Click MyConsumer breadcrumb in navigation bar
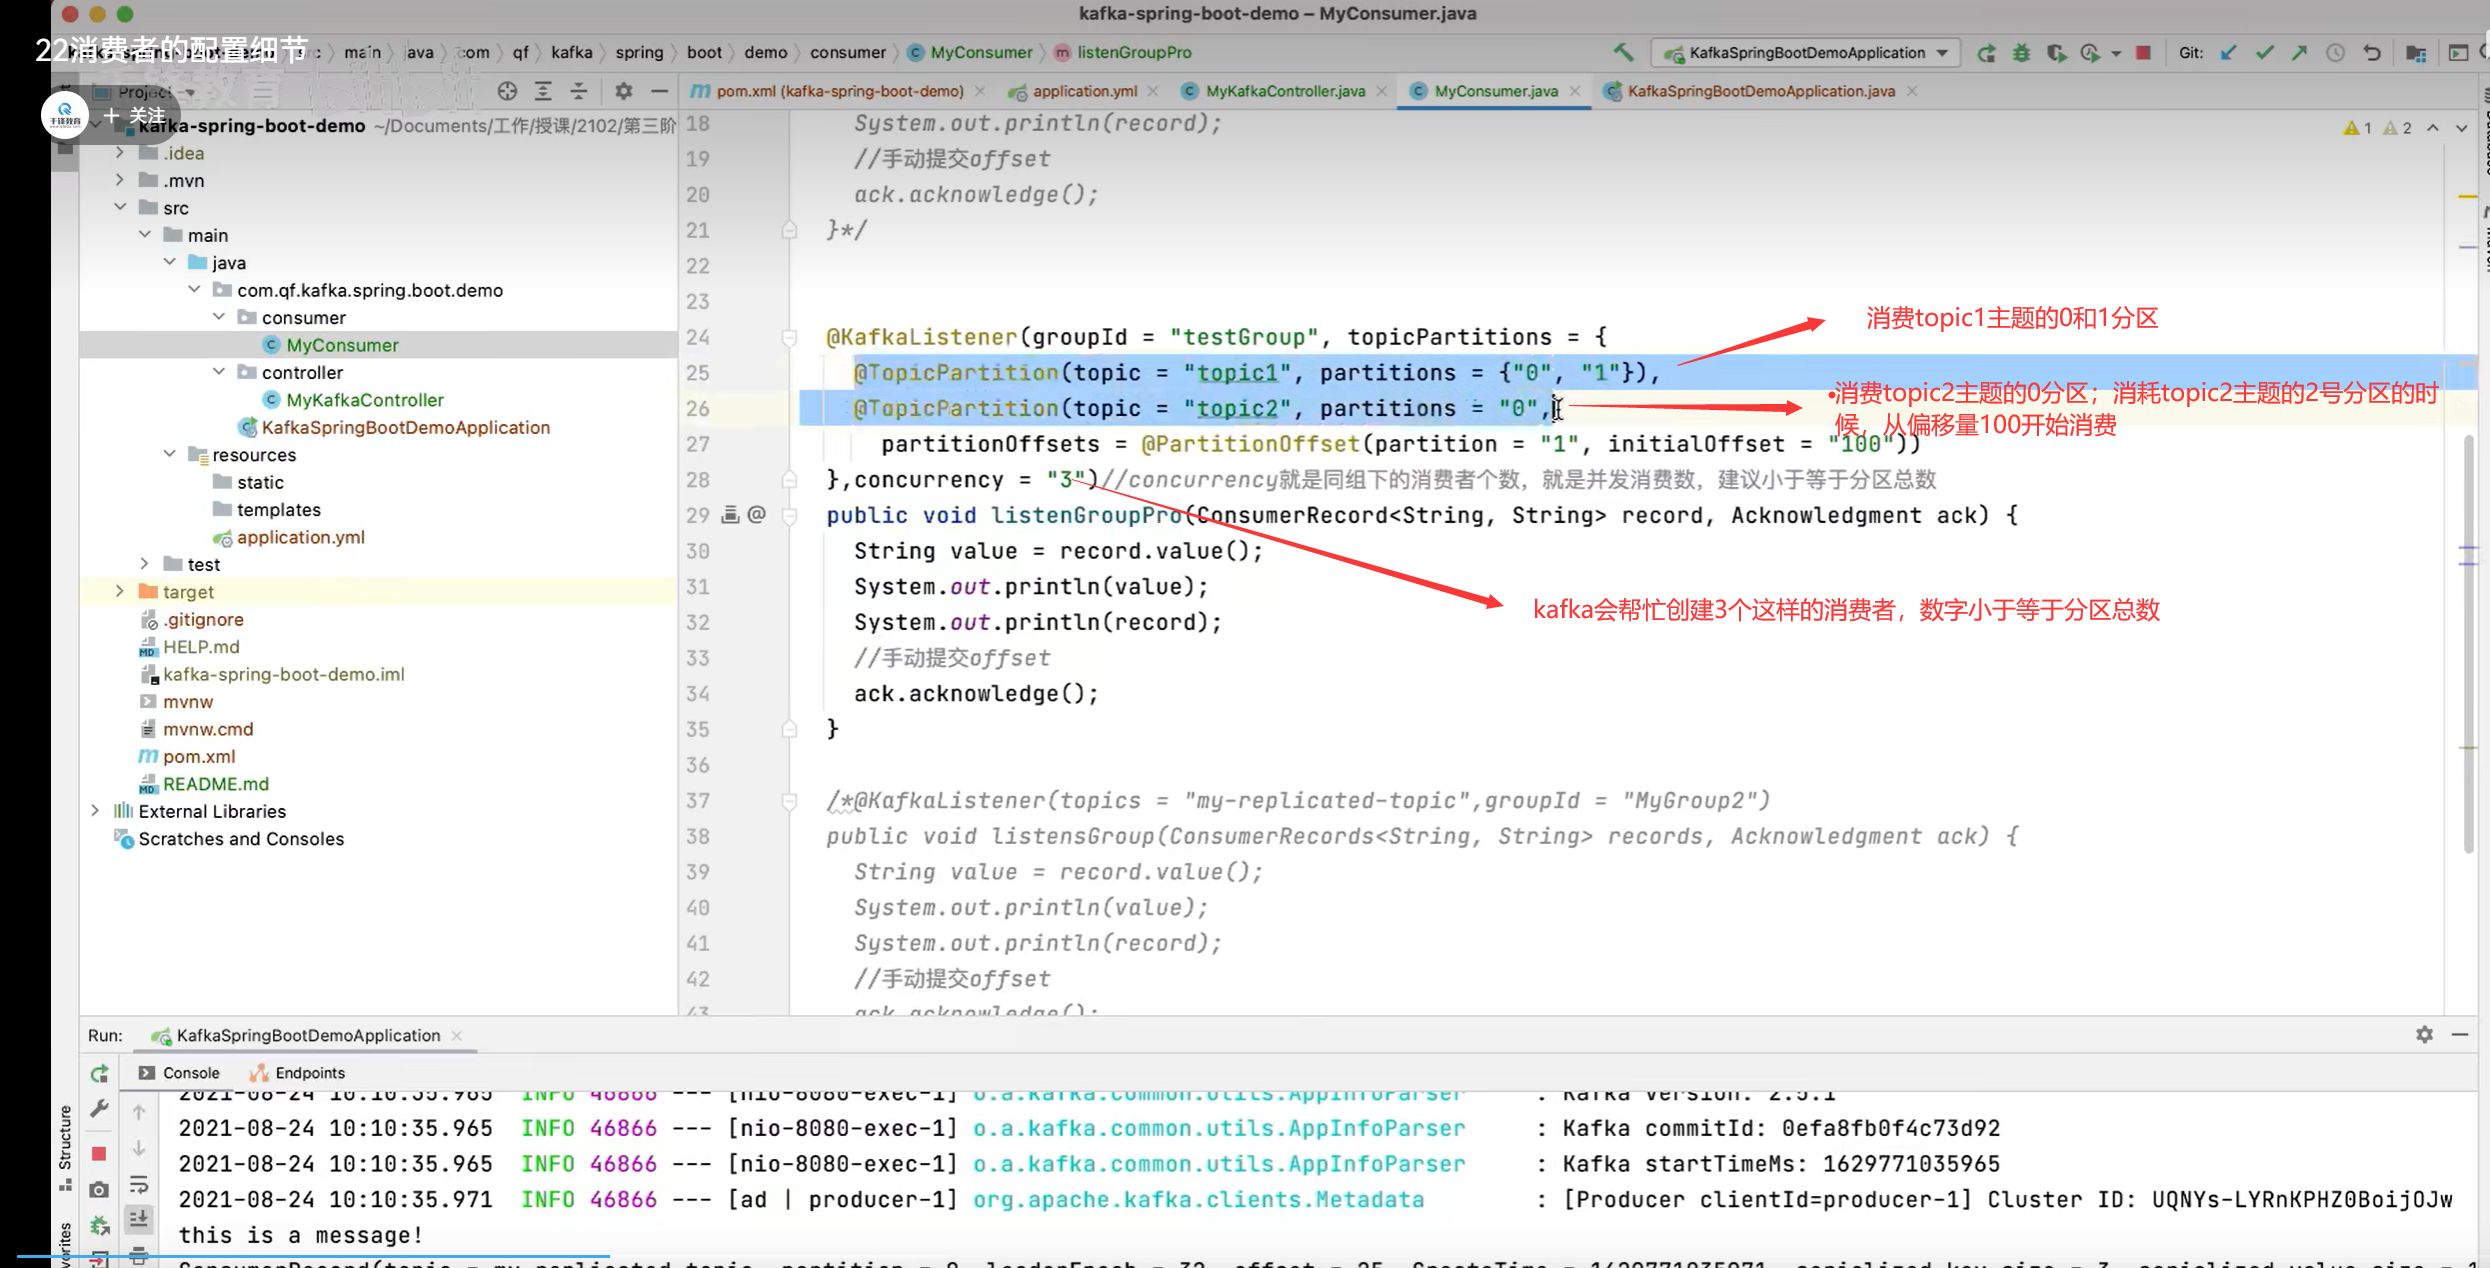 pos(980,52)
